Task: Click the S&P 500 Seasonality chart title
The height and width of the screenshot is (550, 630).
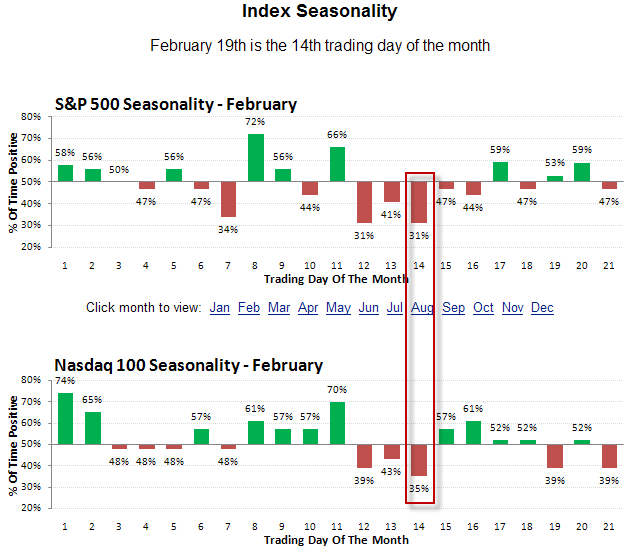Action: (x=175, y=104)
